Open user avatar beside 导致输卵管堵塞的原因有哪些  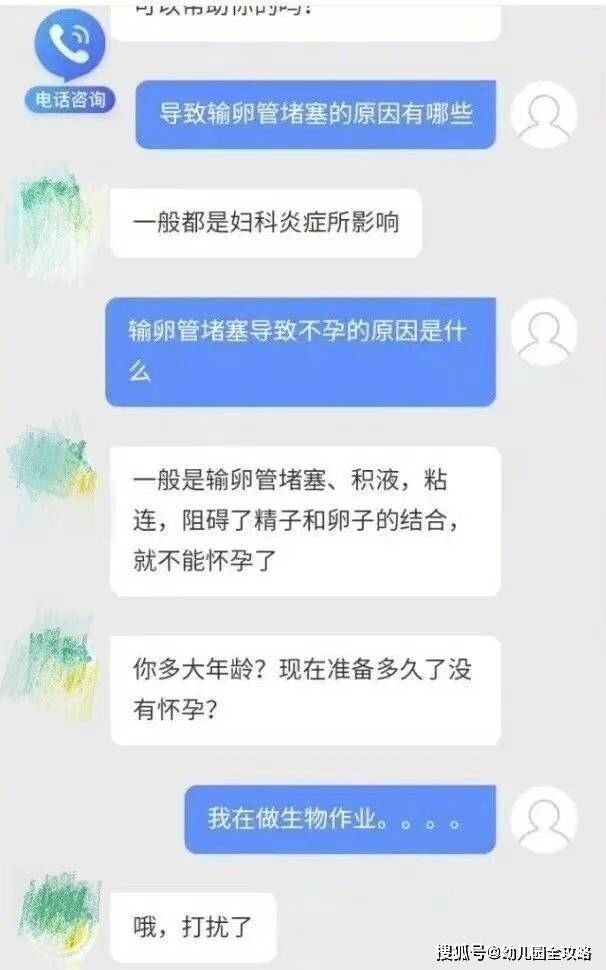(x=544, y=114)
